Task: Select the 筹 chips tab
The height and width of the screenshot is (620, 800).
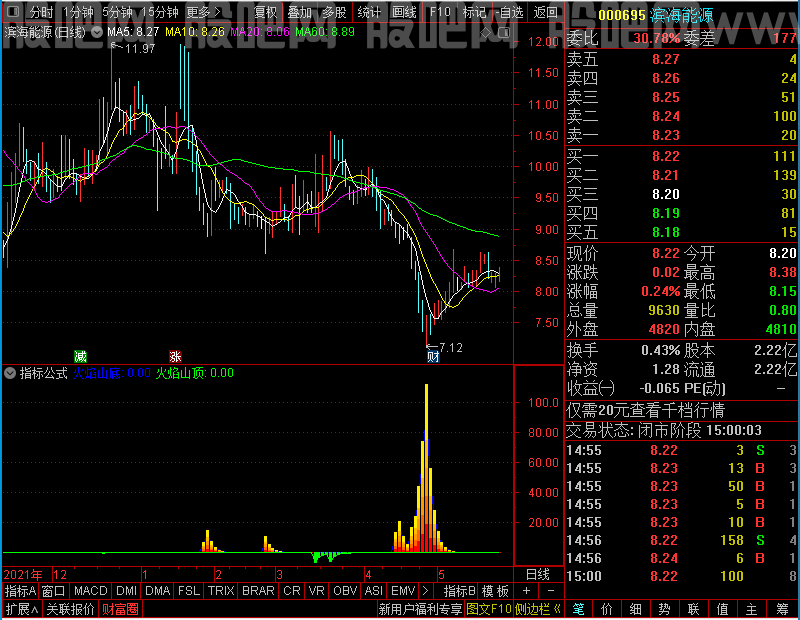Action: click(x=782, y=609)
